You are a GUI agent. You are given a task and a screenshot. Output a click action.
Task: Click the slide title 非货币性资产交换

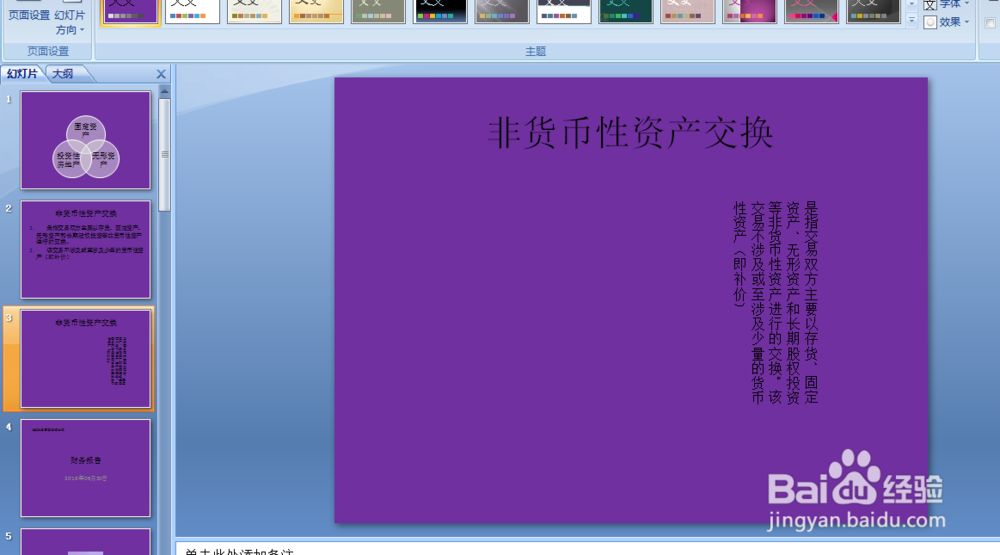[x=631, y=133]
